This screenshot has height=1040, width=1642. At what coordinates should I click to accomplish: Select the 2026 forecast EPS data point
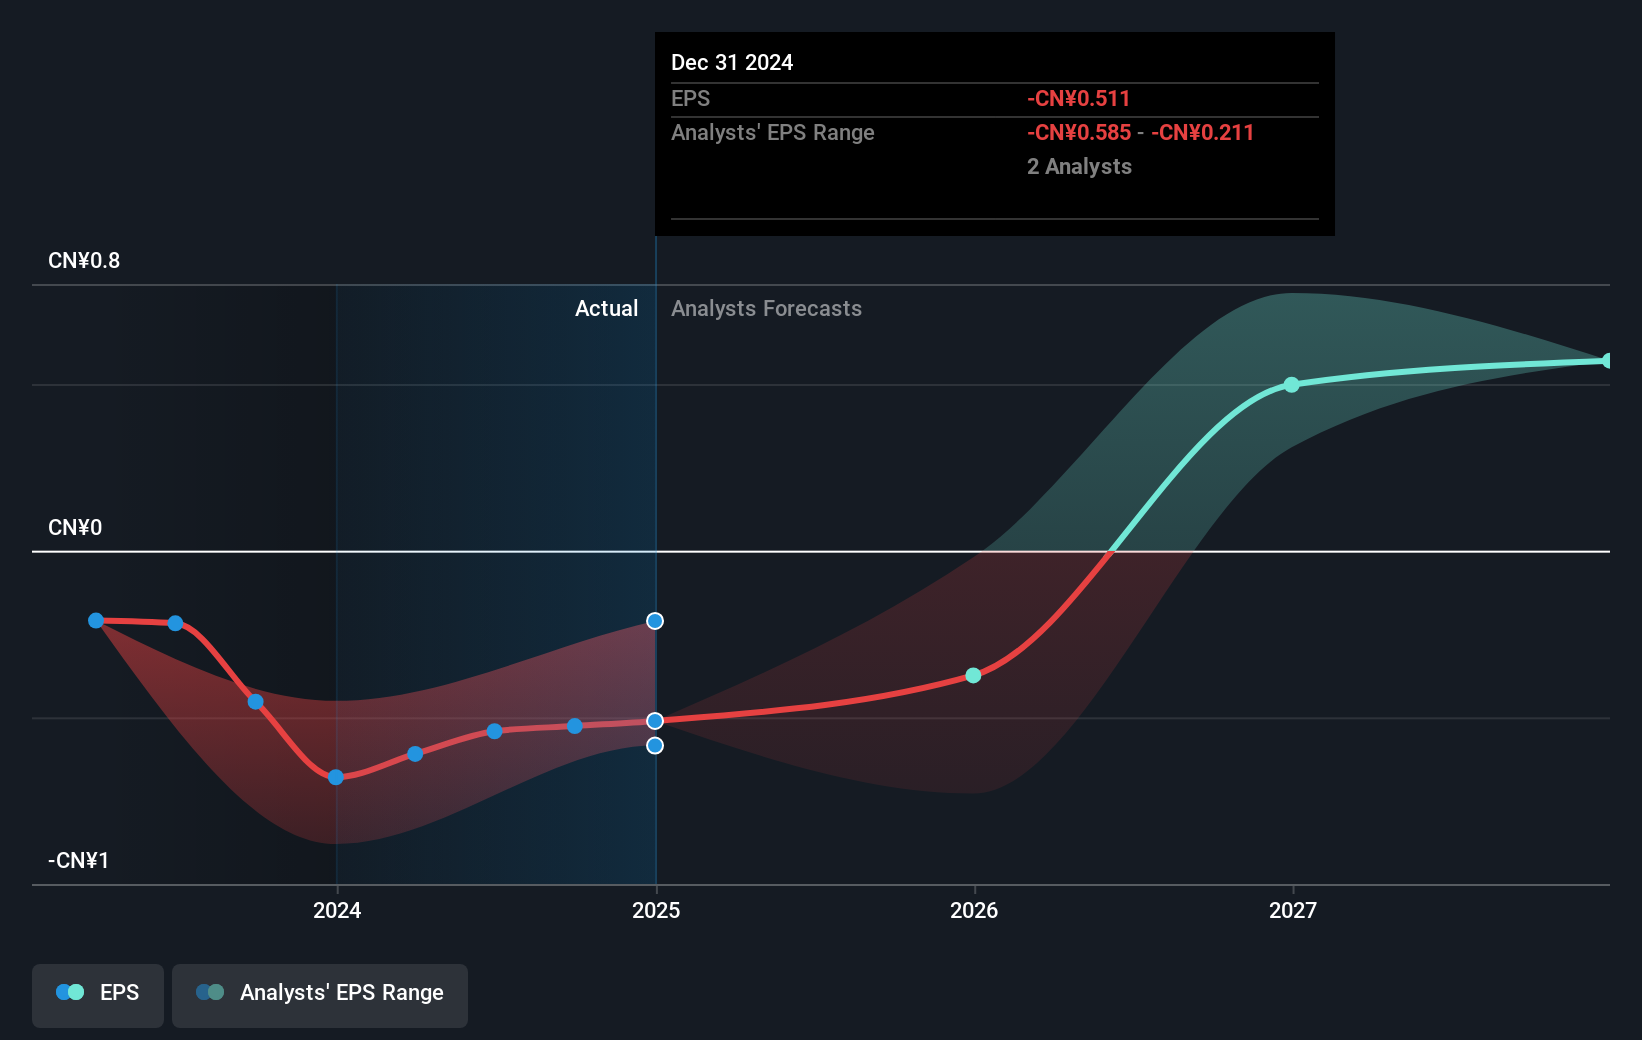[x=973, y=676]
